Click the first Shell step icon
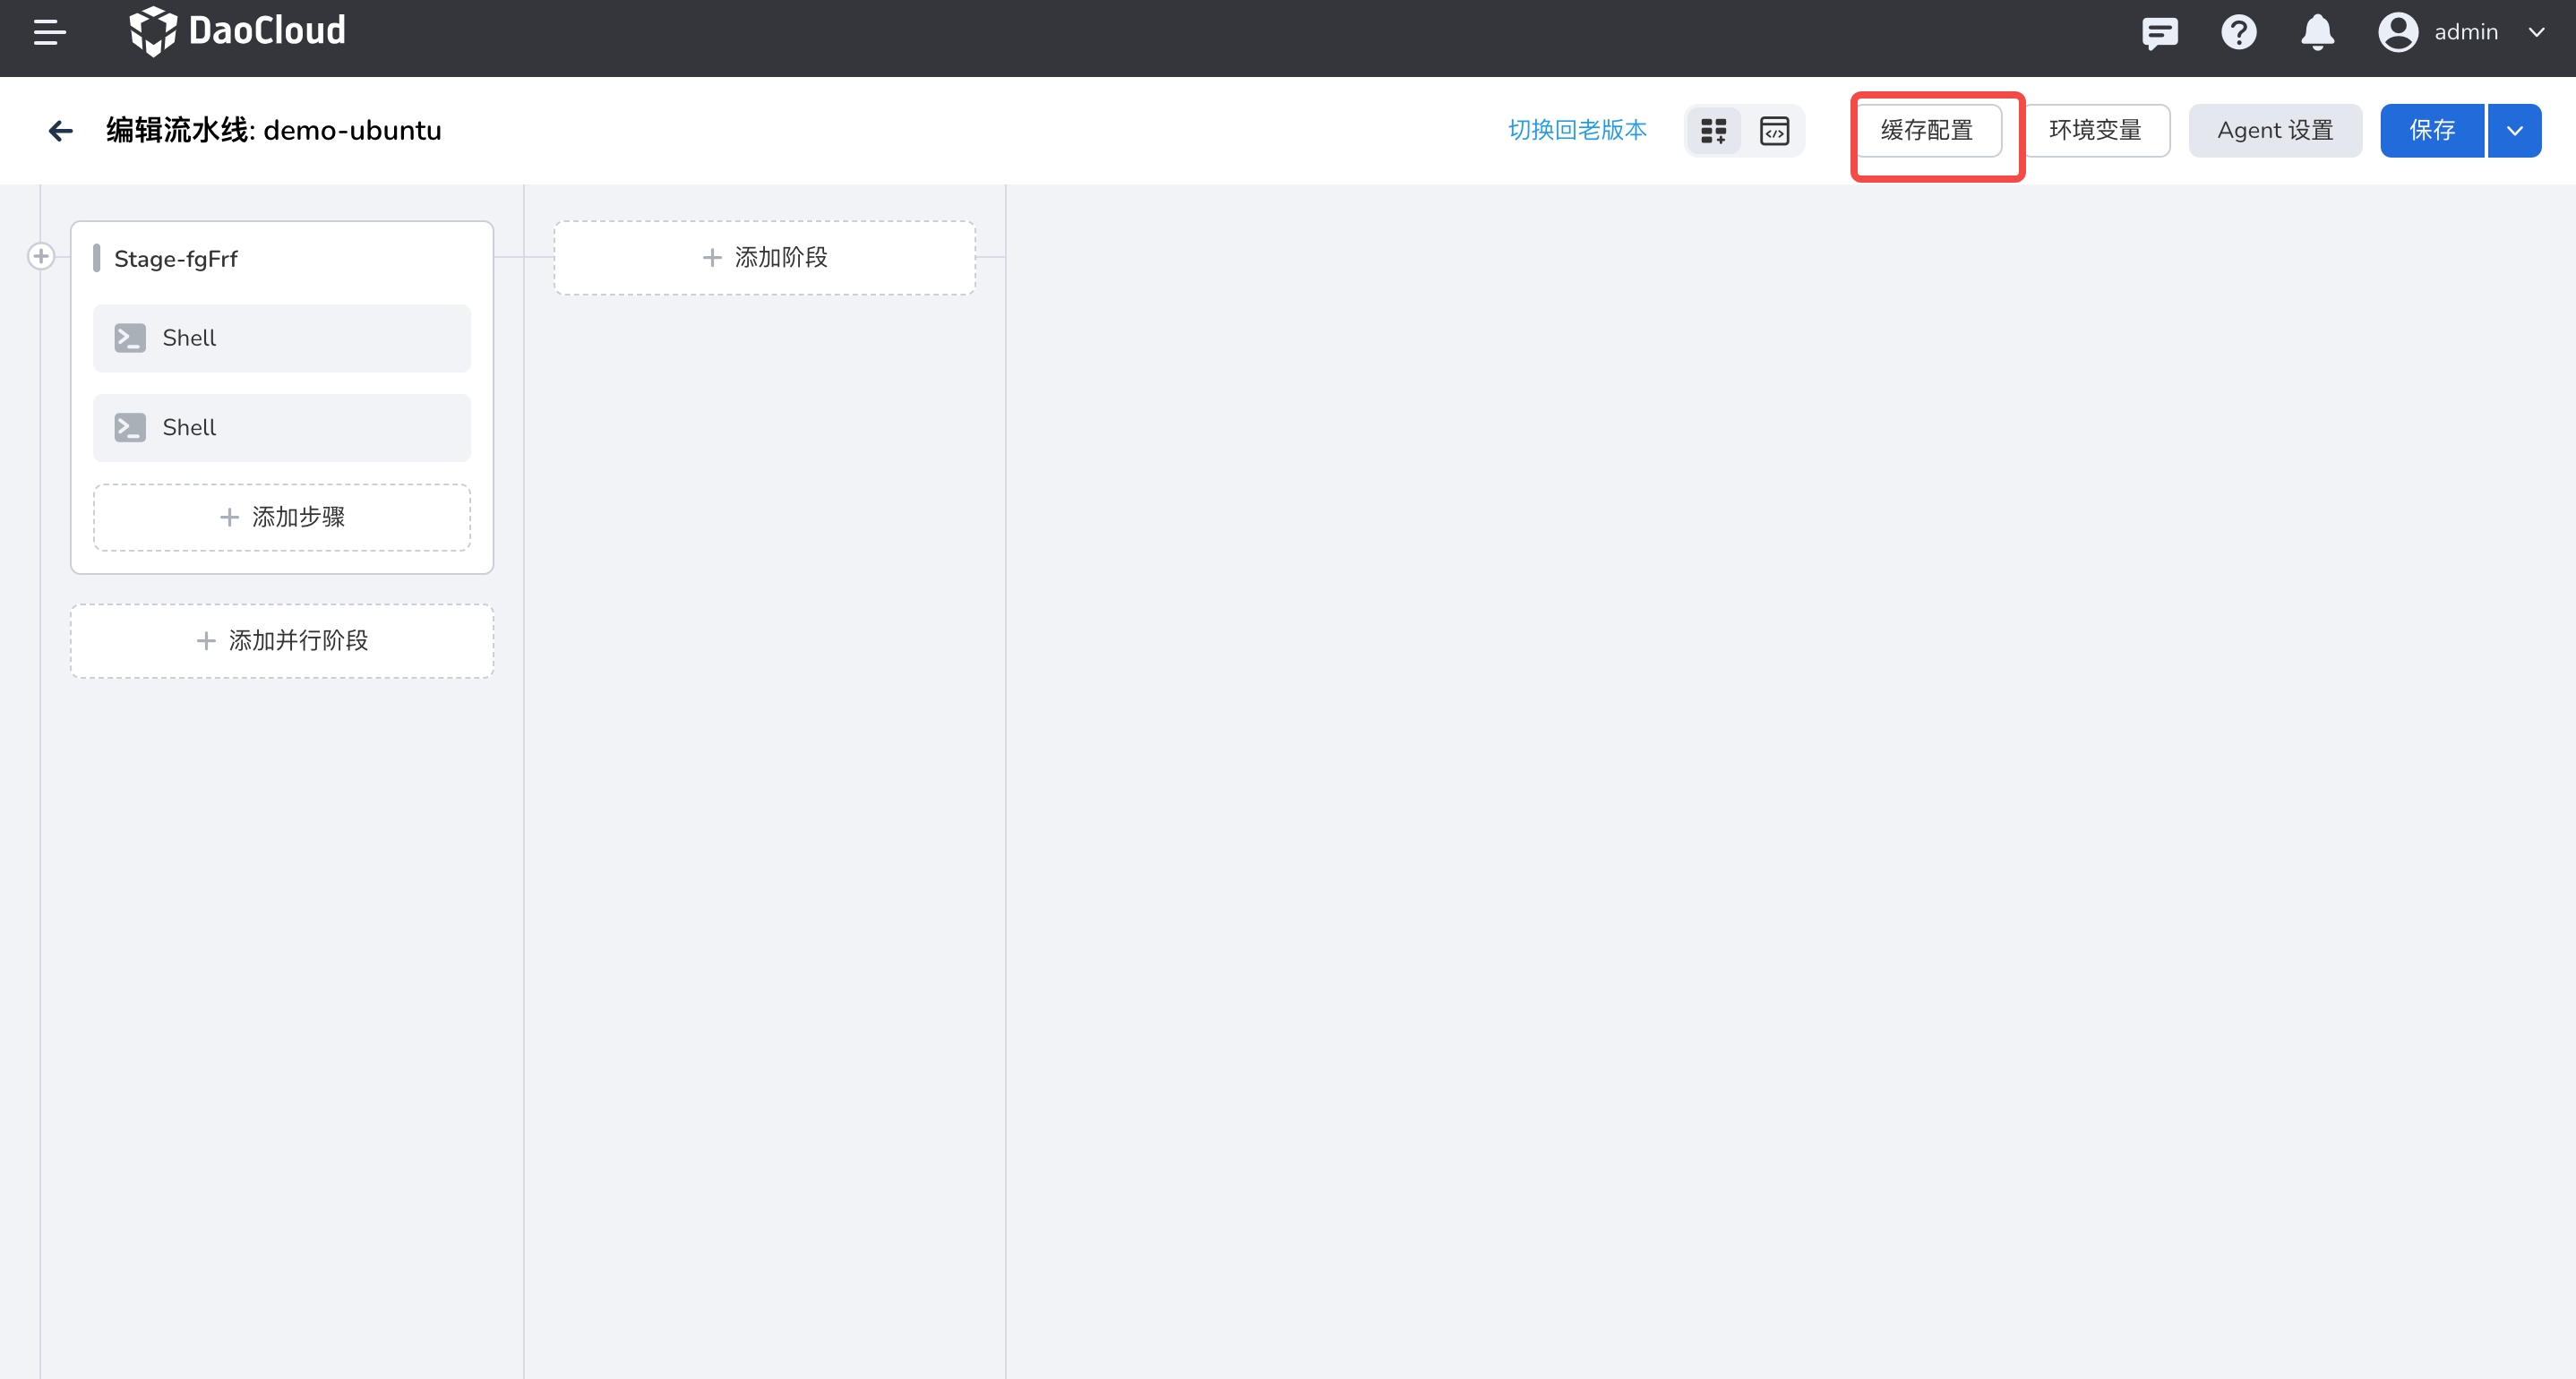 (130, 338)
